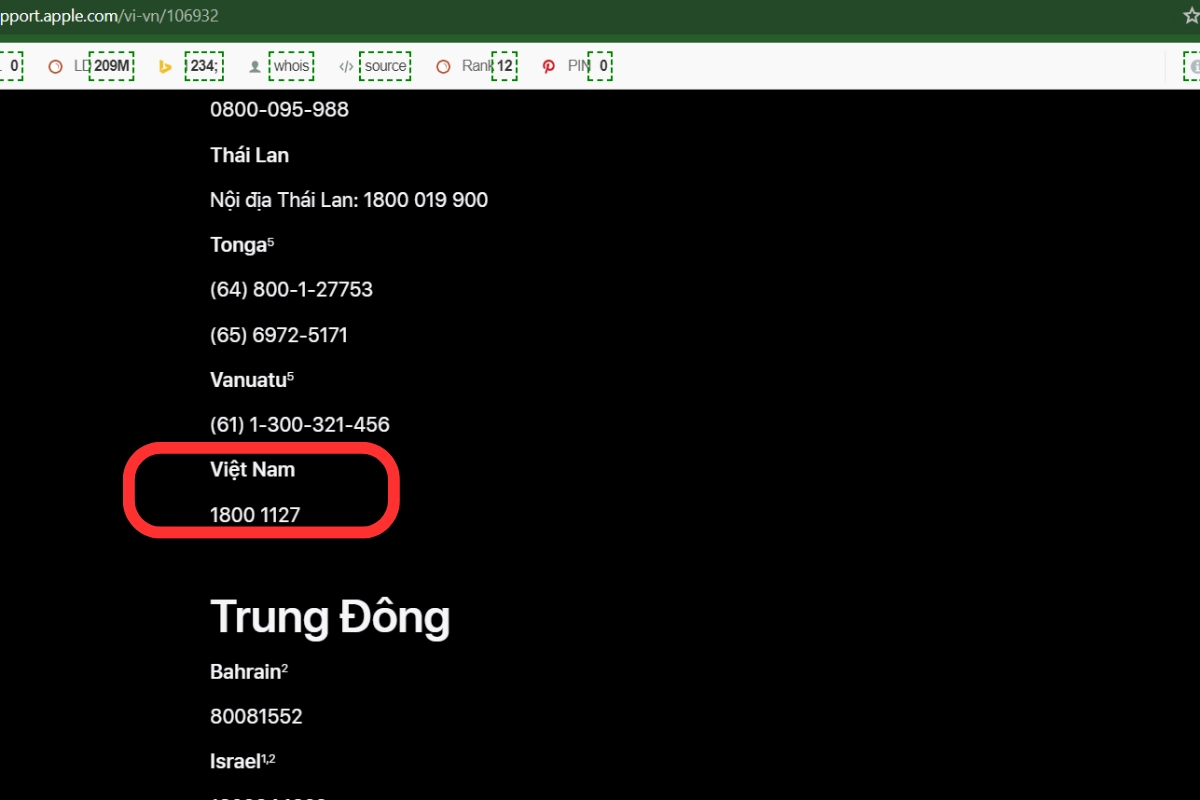
Task: Click the Pinterest PIN icon
Action: pos(548,67)
